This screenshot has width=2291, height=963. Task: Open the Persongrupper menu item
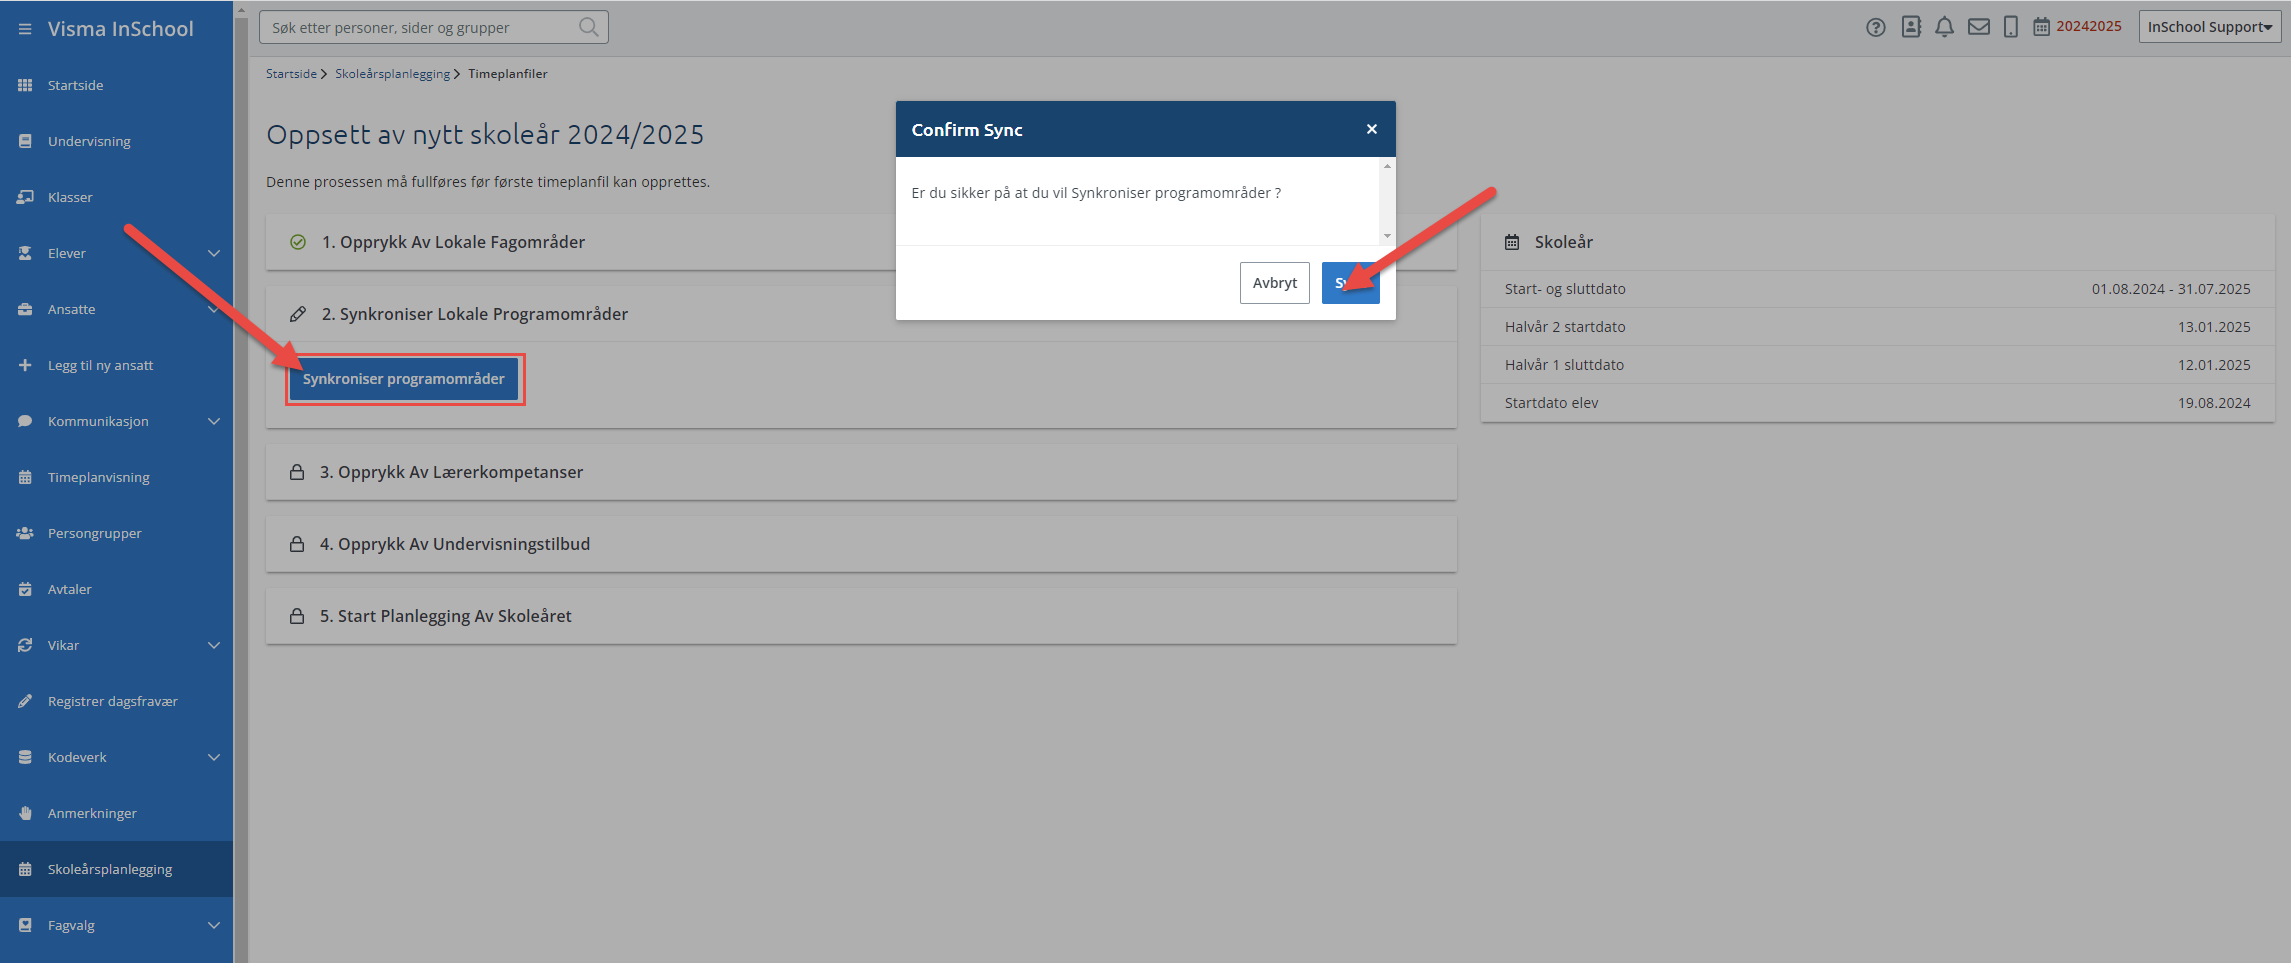(x=116, y=533)
